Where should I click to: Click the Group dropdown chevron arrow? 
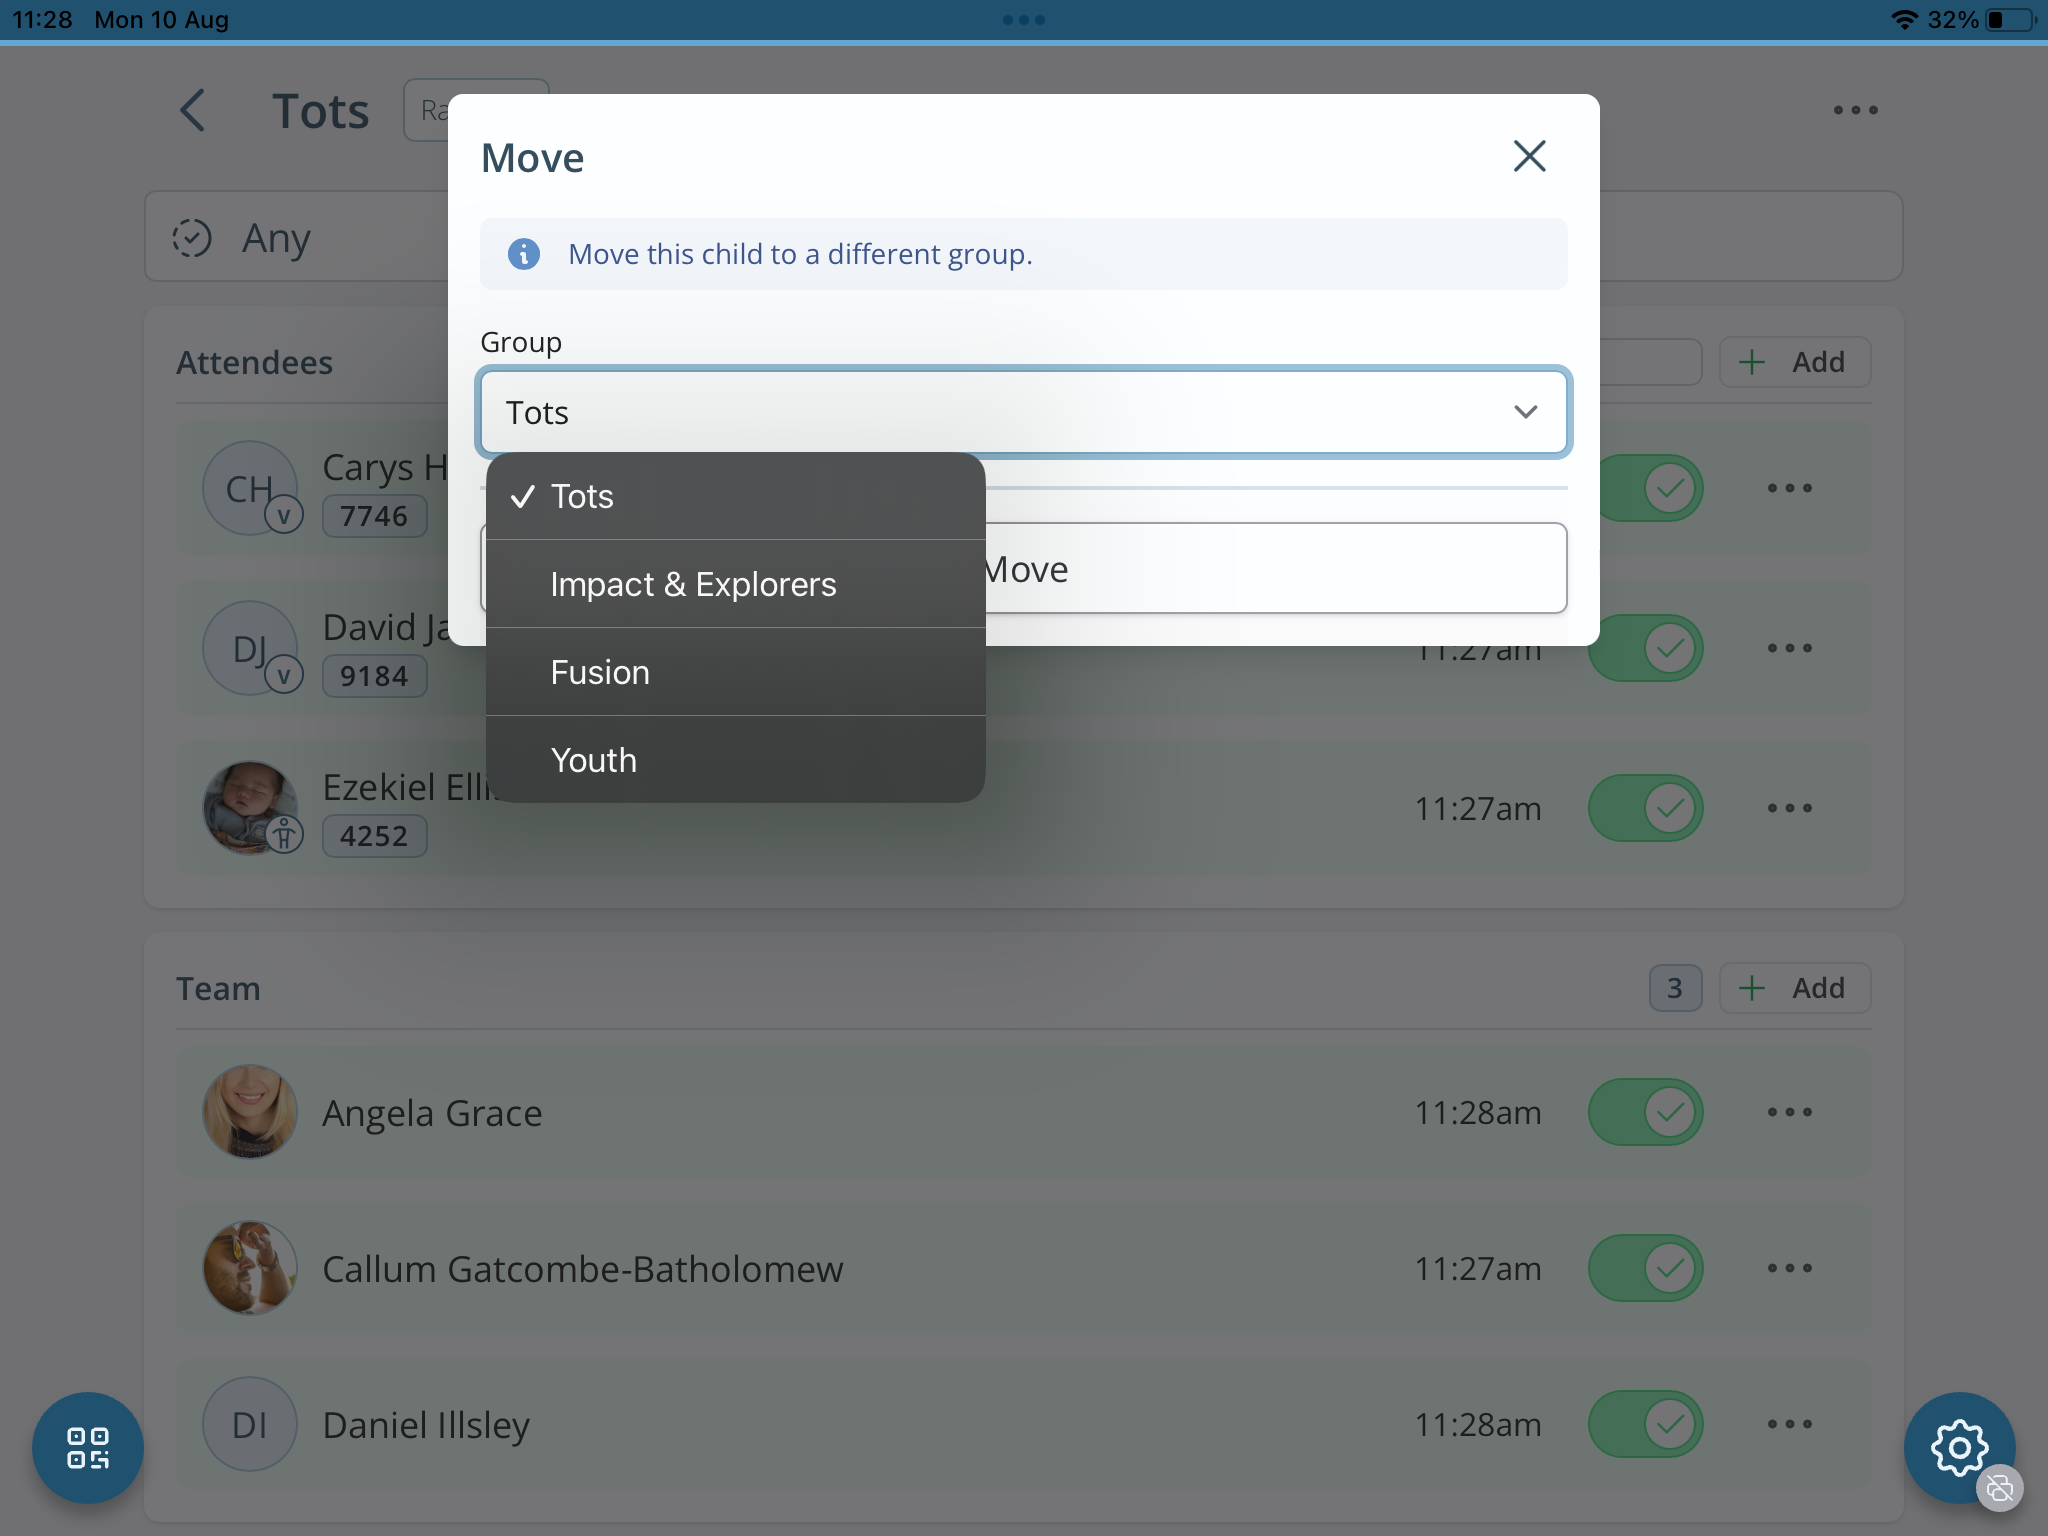click(x=1525, y=412)
